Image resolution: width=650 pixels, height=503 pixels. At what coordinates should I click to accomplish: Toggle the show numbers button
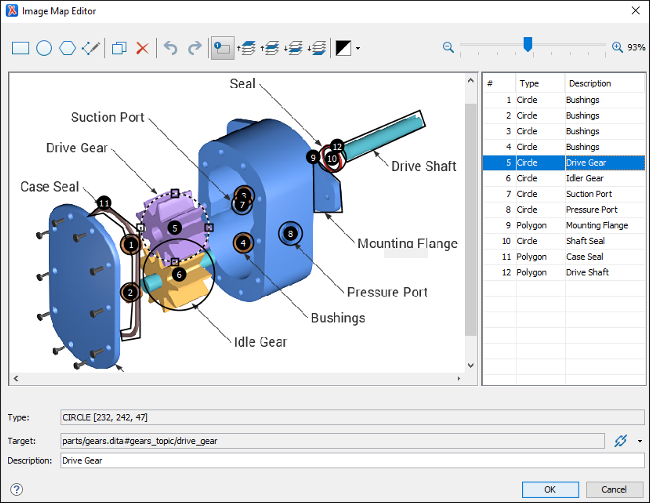click(x=222, y=48)
